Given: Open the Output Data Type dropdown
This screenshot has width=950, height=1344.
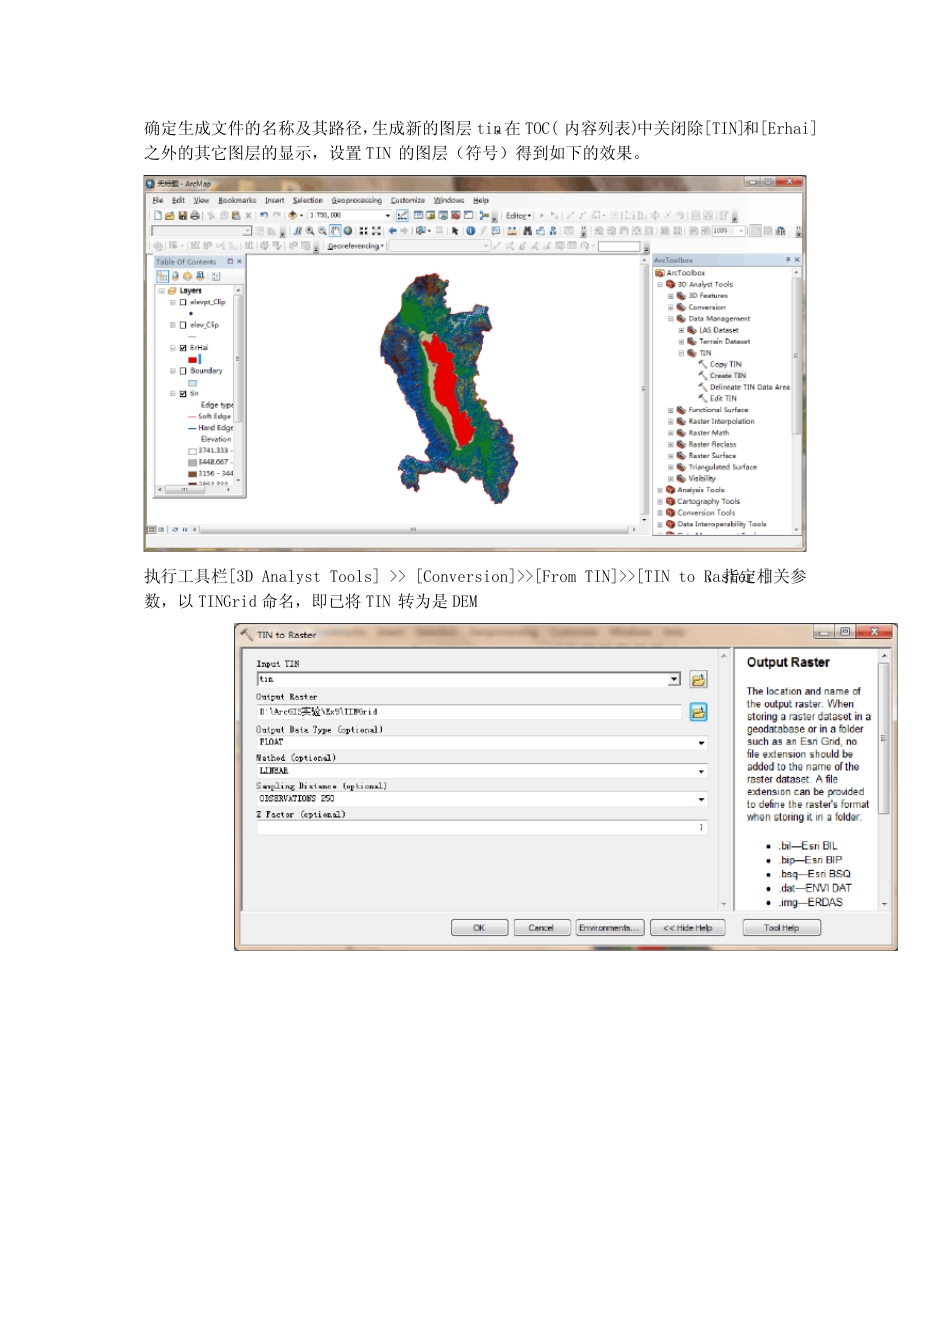Looking at the screenshot, I should coord(701,743).
